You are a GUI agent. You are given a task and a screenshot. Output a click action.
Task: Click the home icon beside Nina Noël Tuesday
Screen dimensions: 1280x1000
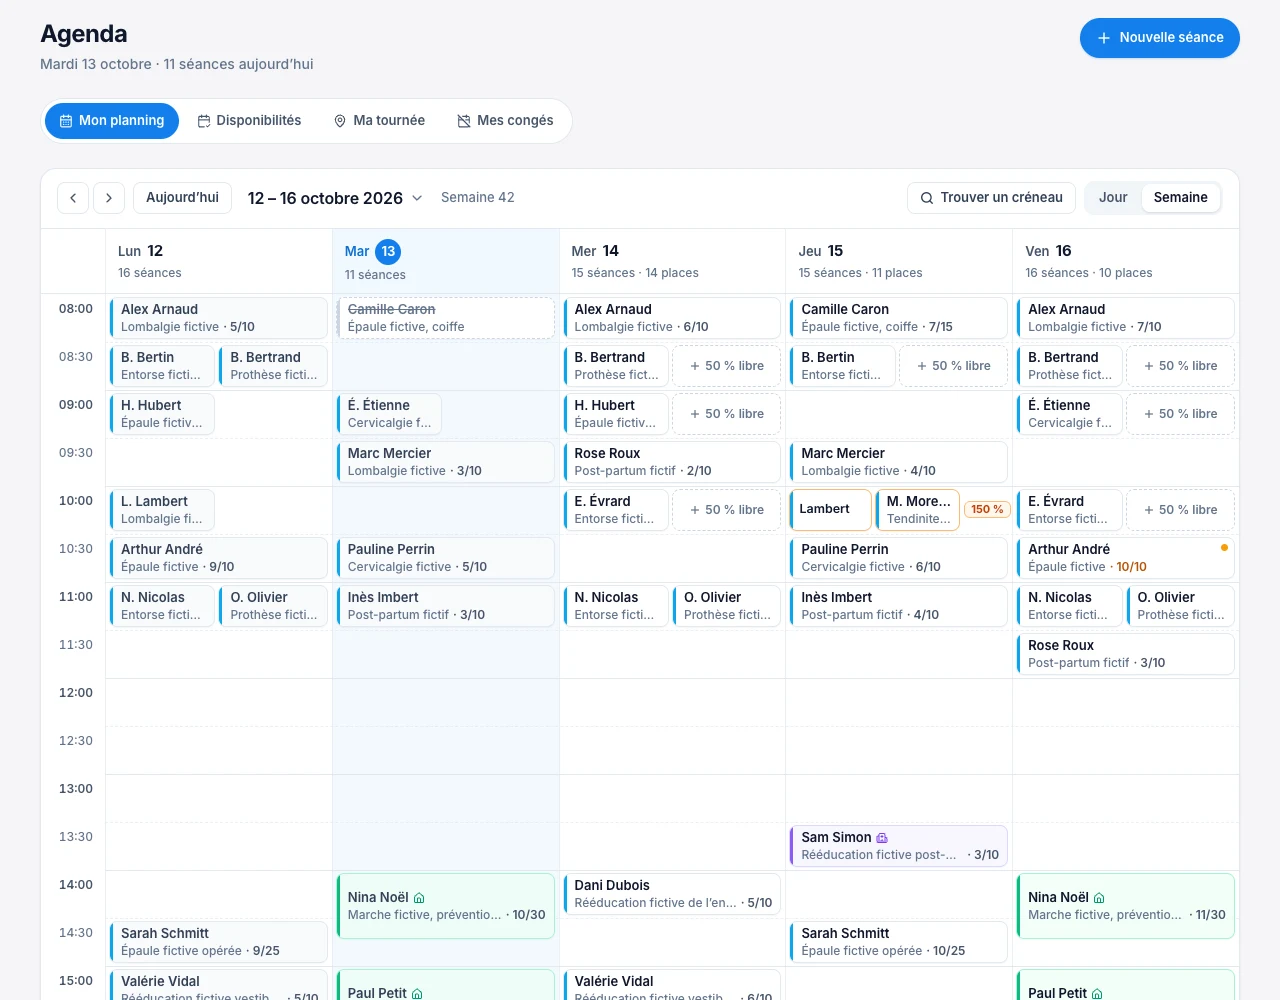[419, 898]
